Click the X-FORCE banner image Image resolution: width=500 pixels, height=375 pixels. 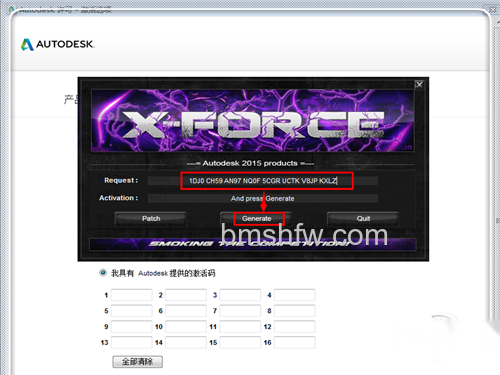[x=253, y=121]
